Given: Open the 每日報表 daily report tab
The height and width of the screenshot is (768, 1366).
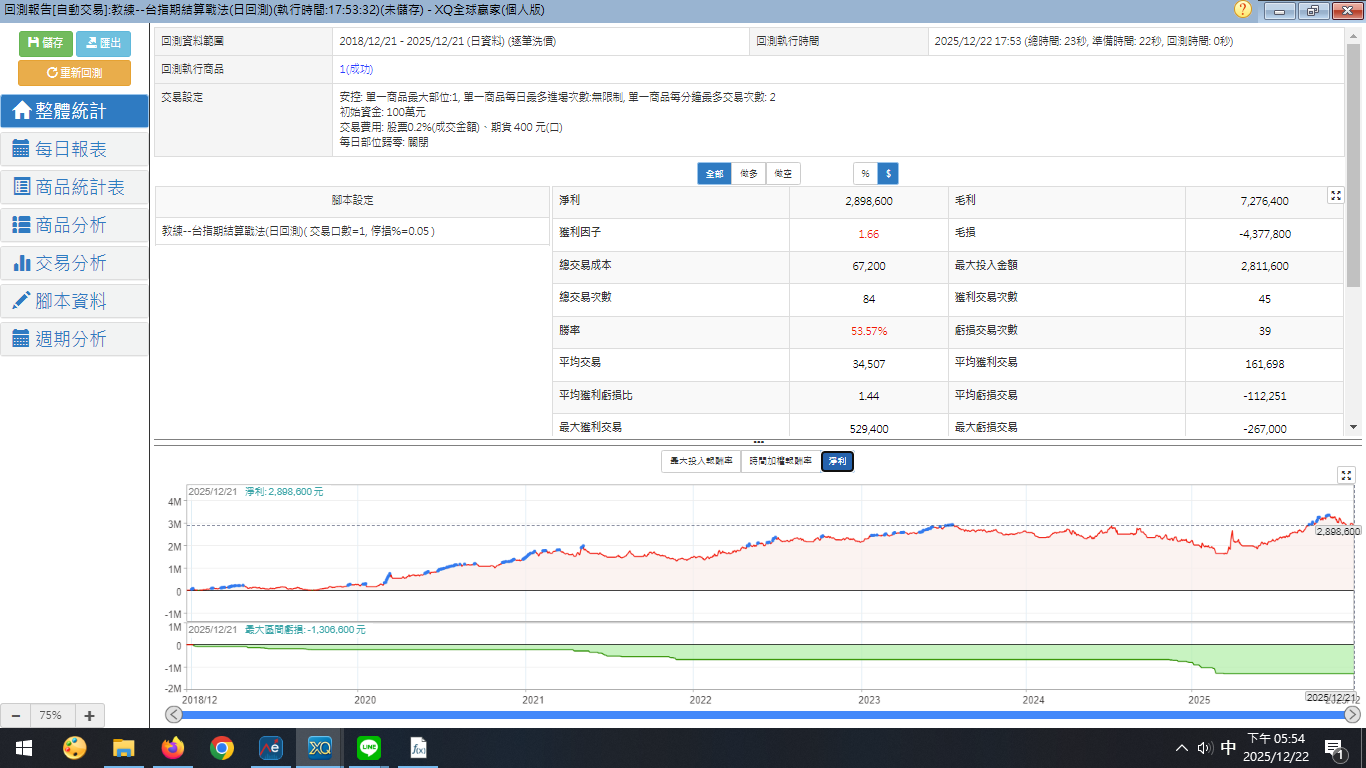Looking at the screenshot, I should (74, 149).
